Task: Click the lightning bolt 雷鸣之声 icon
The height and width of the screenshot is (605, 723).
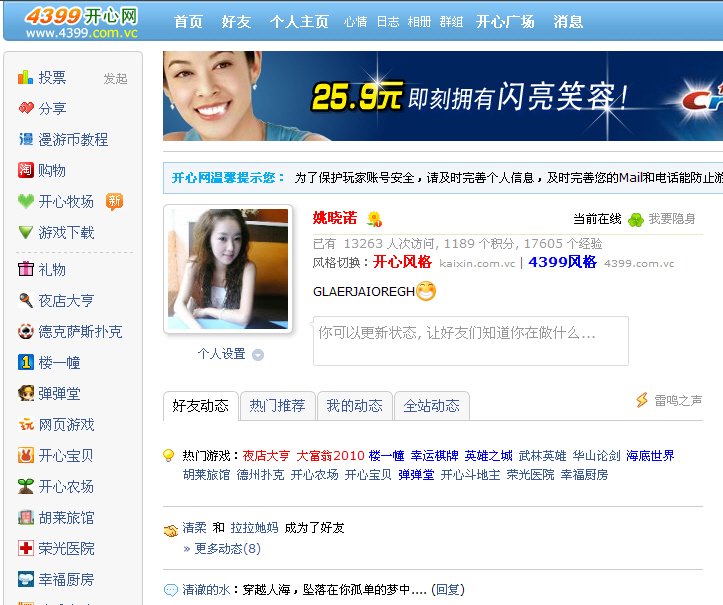Action: (642, 400)
